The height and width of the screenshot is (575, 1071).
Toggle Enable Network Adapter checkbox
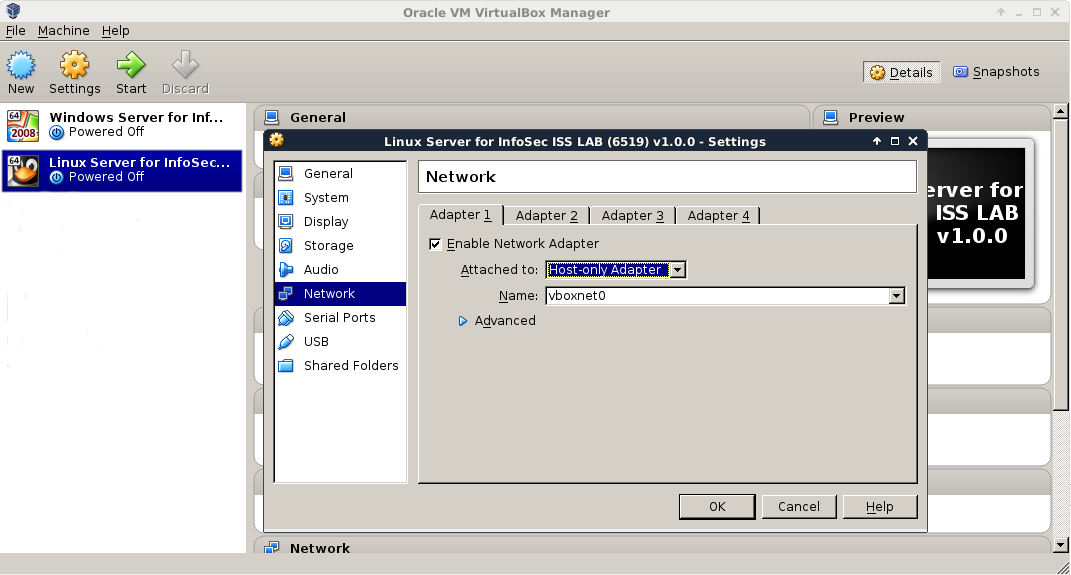click(434, 244)
